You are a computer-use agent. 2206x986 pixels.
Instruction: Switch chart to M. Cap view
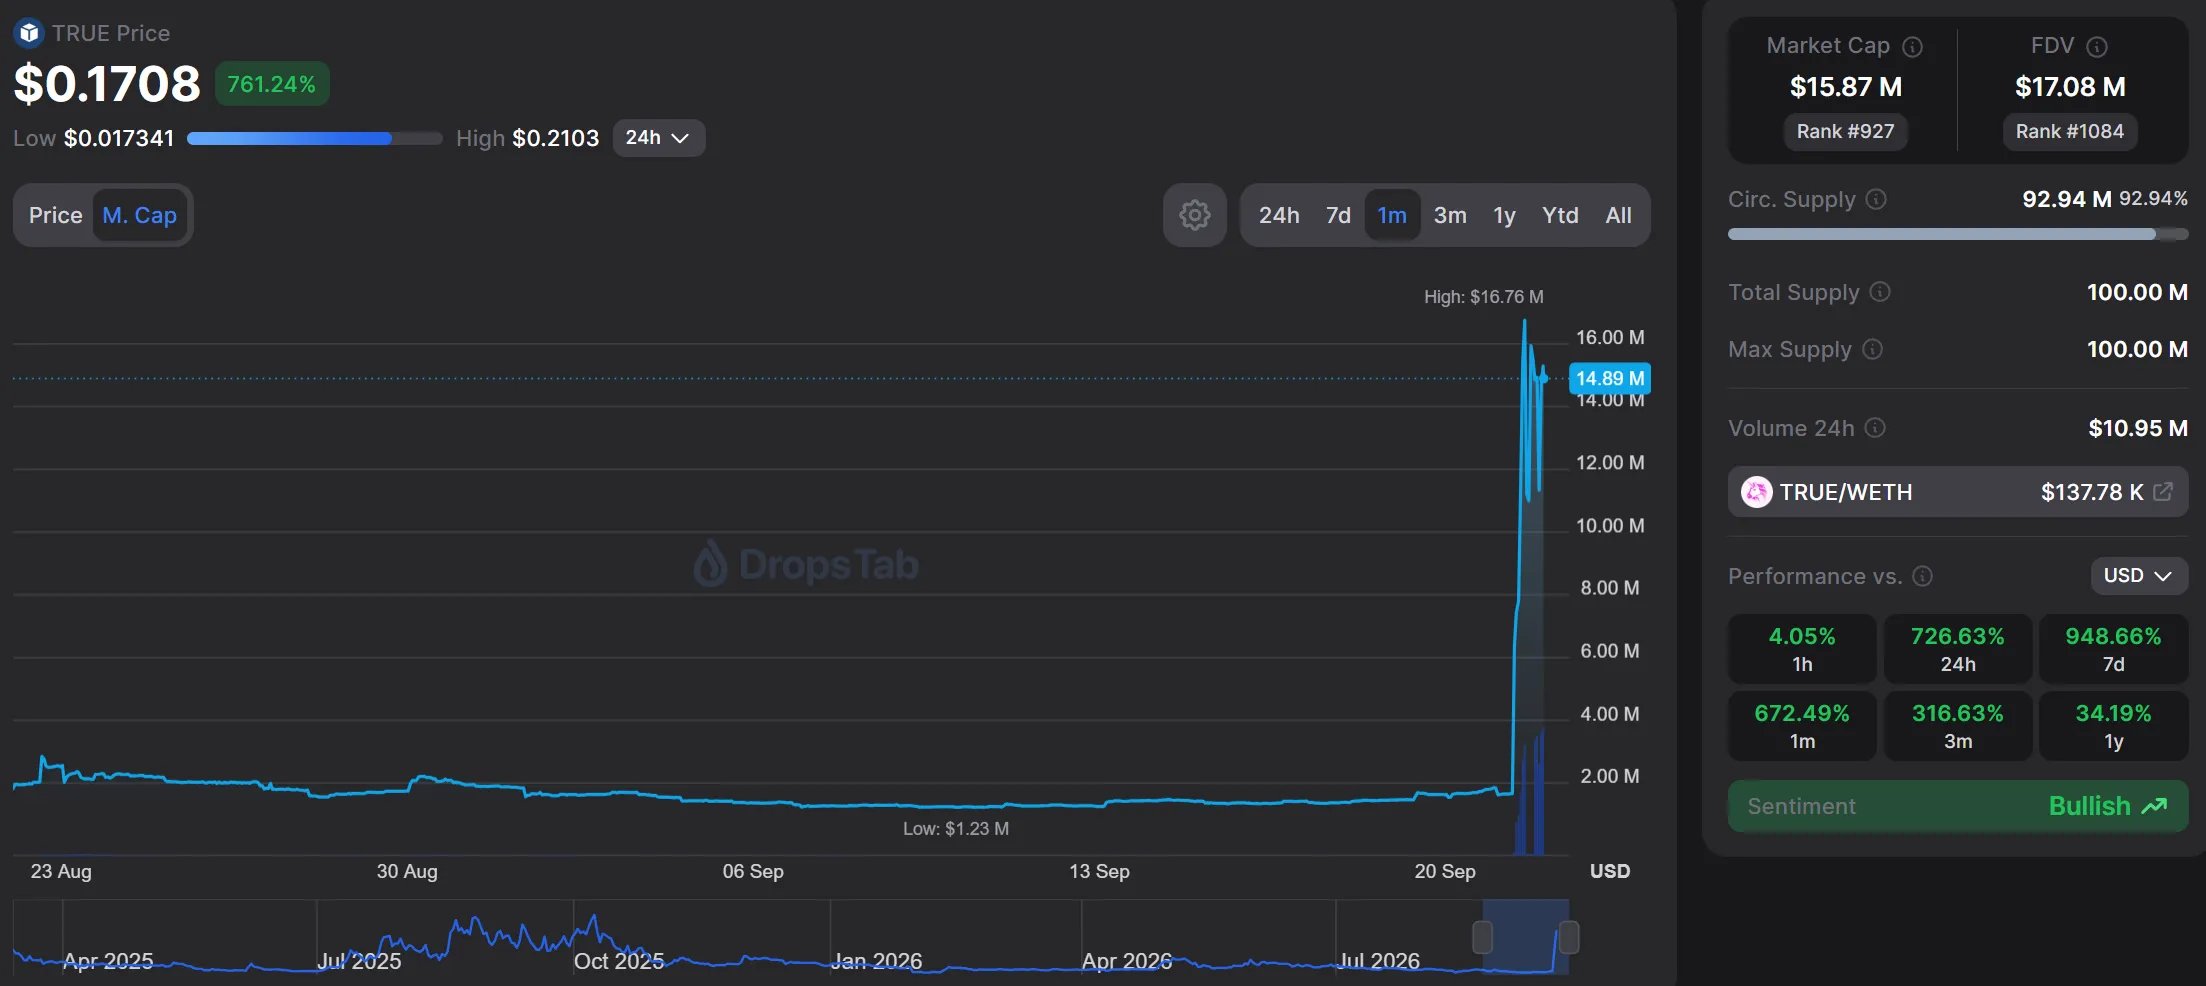pyautogui.click(x=140, y=215)
